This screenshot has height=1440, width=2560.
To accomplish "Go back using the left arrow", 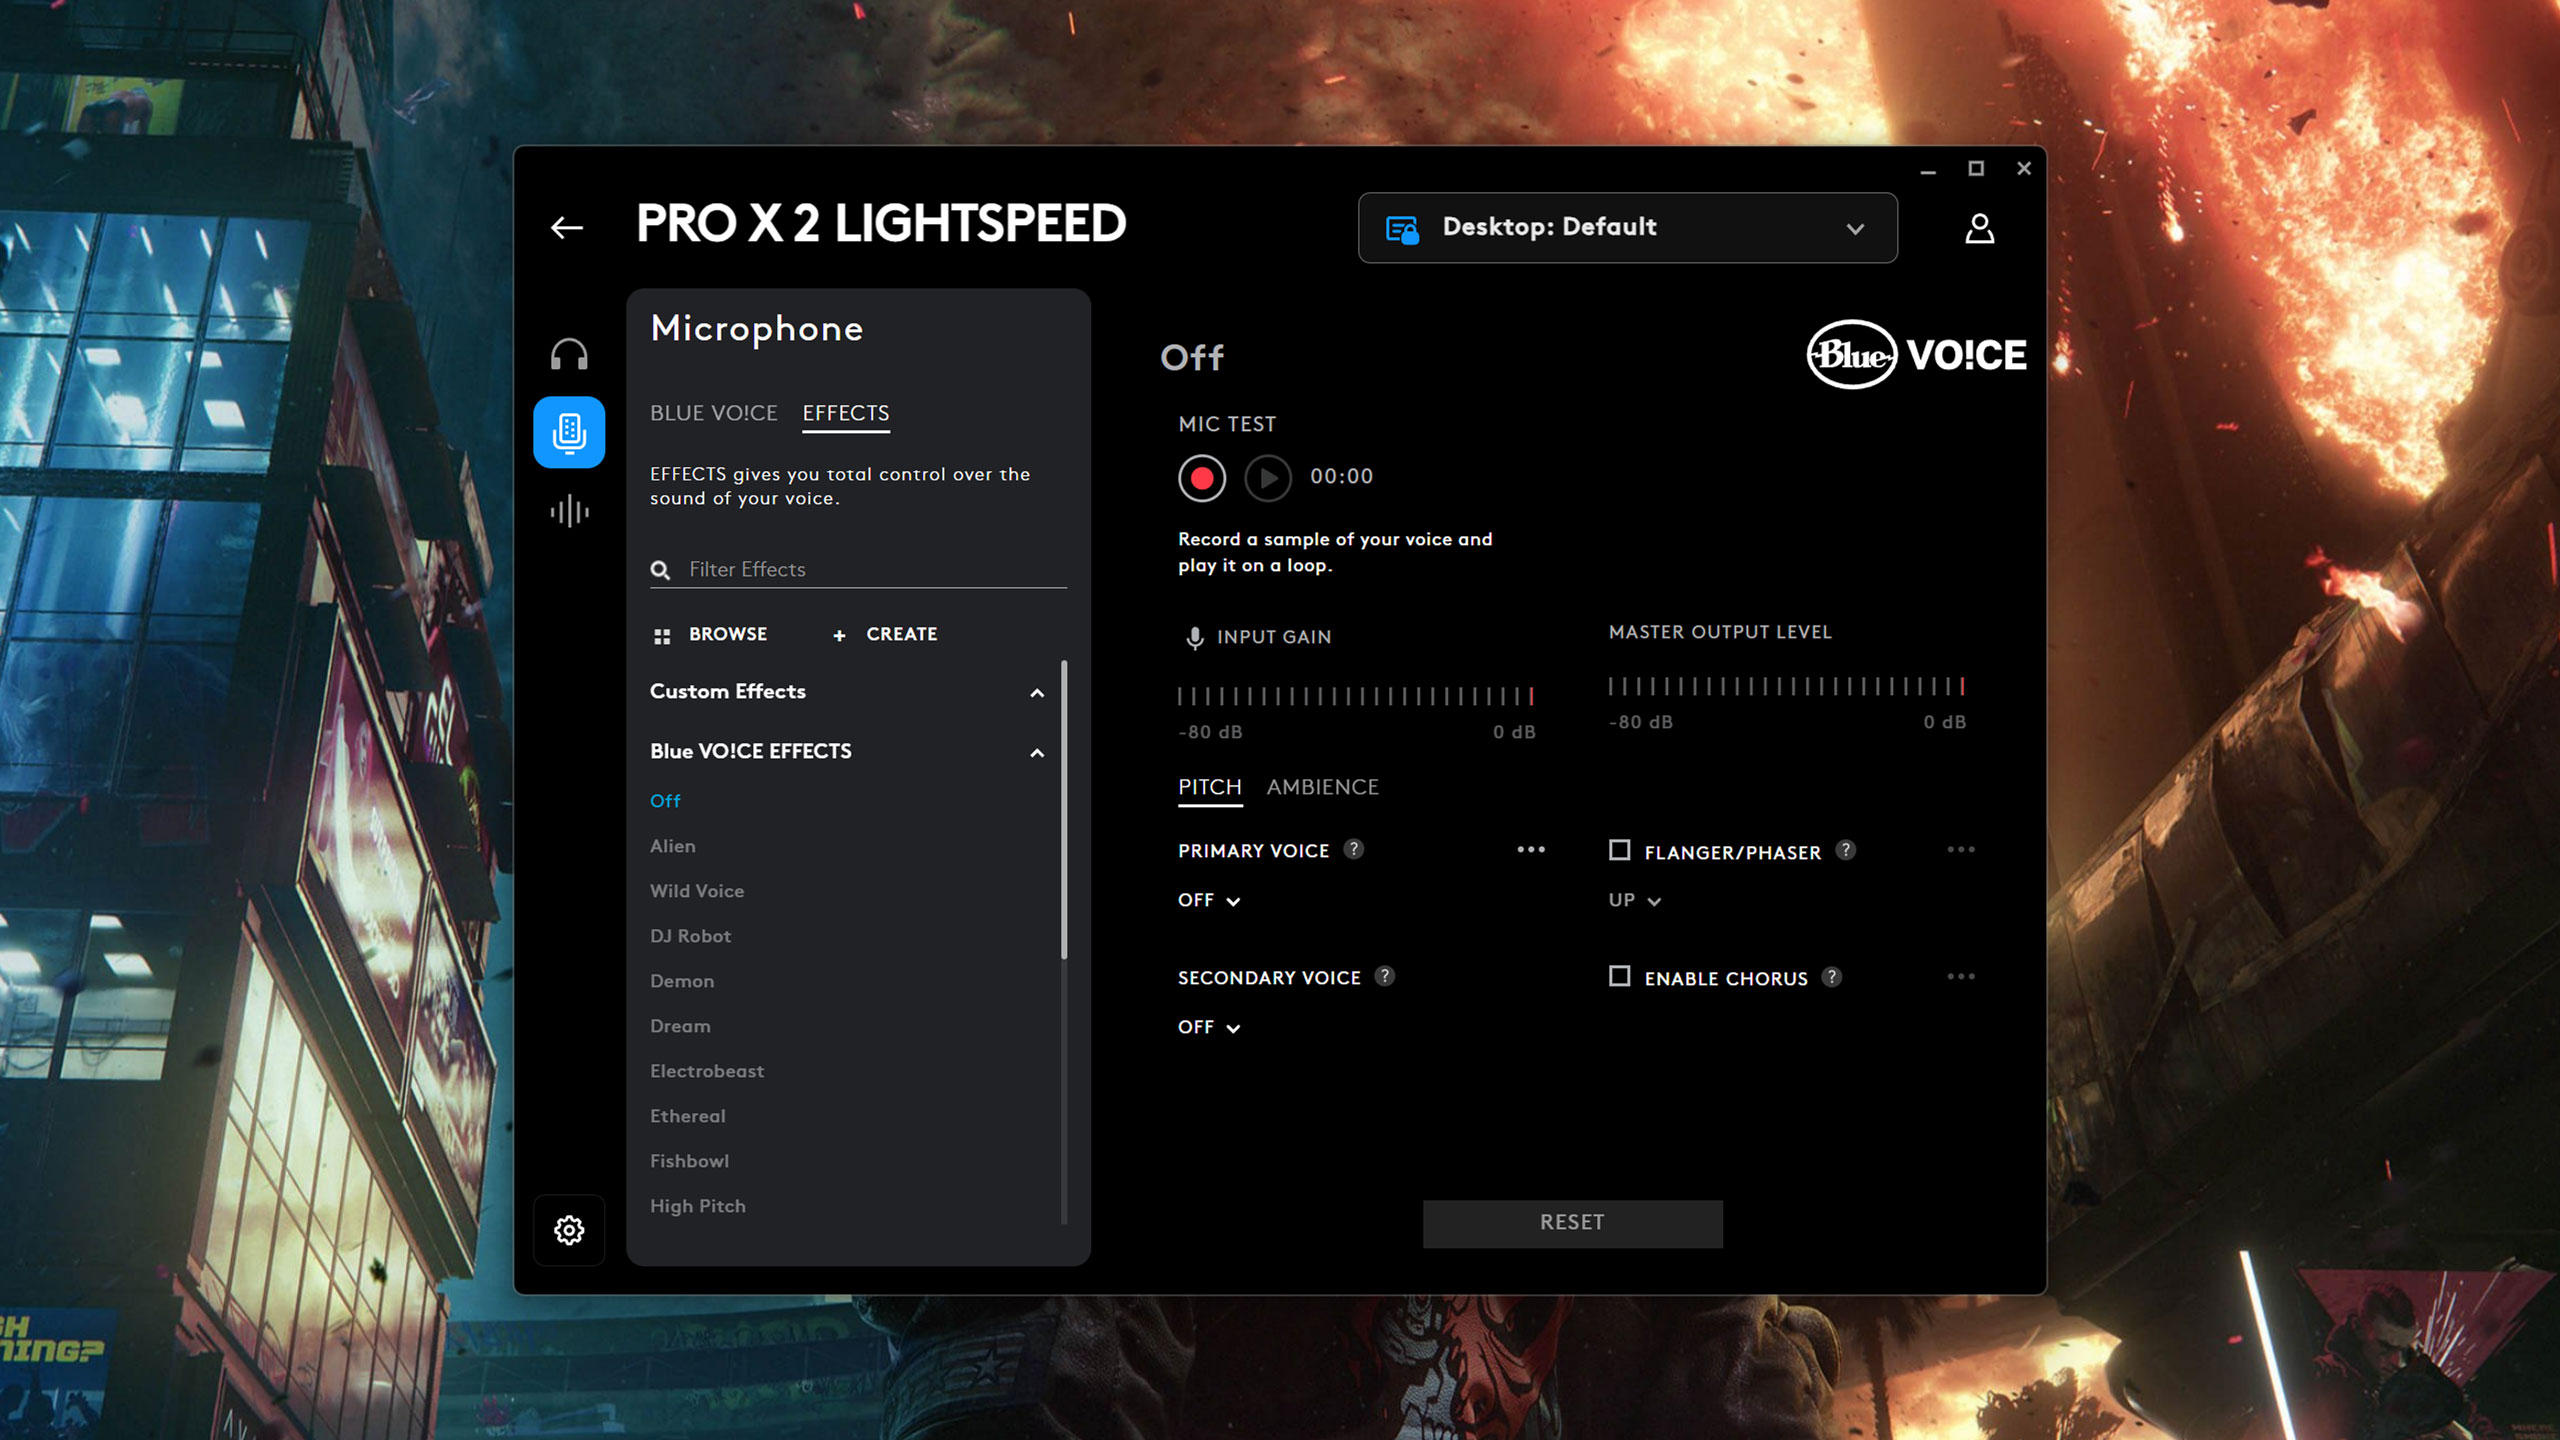I will (x=567, y=228).
